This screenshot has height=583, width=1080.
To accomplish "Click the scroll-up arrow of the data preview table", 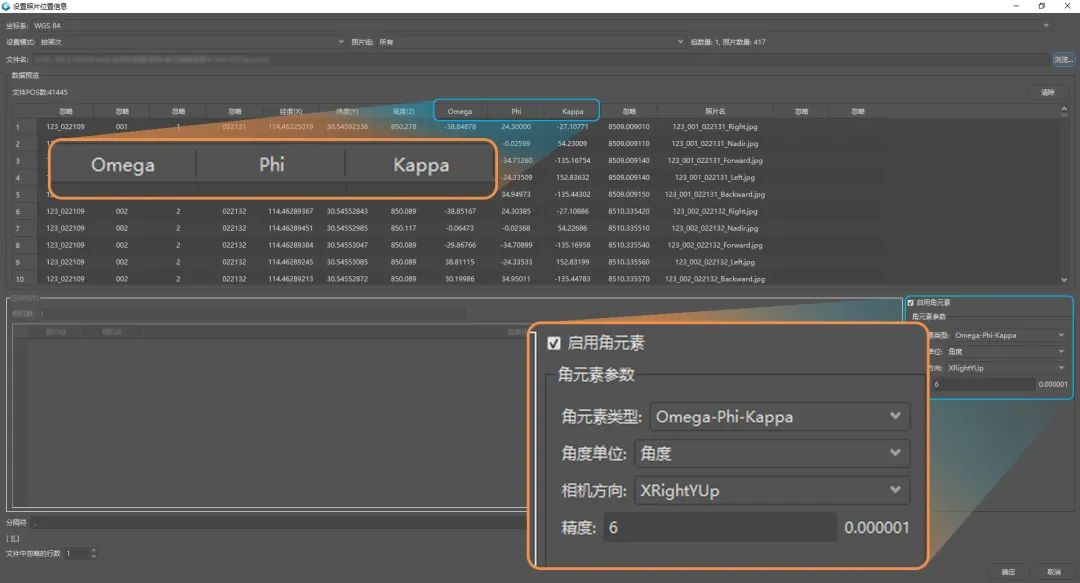I will tap(1064, 110).
